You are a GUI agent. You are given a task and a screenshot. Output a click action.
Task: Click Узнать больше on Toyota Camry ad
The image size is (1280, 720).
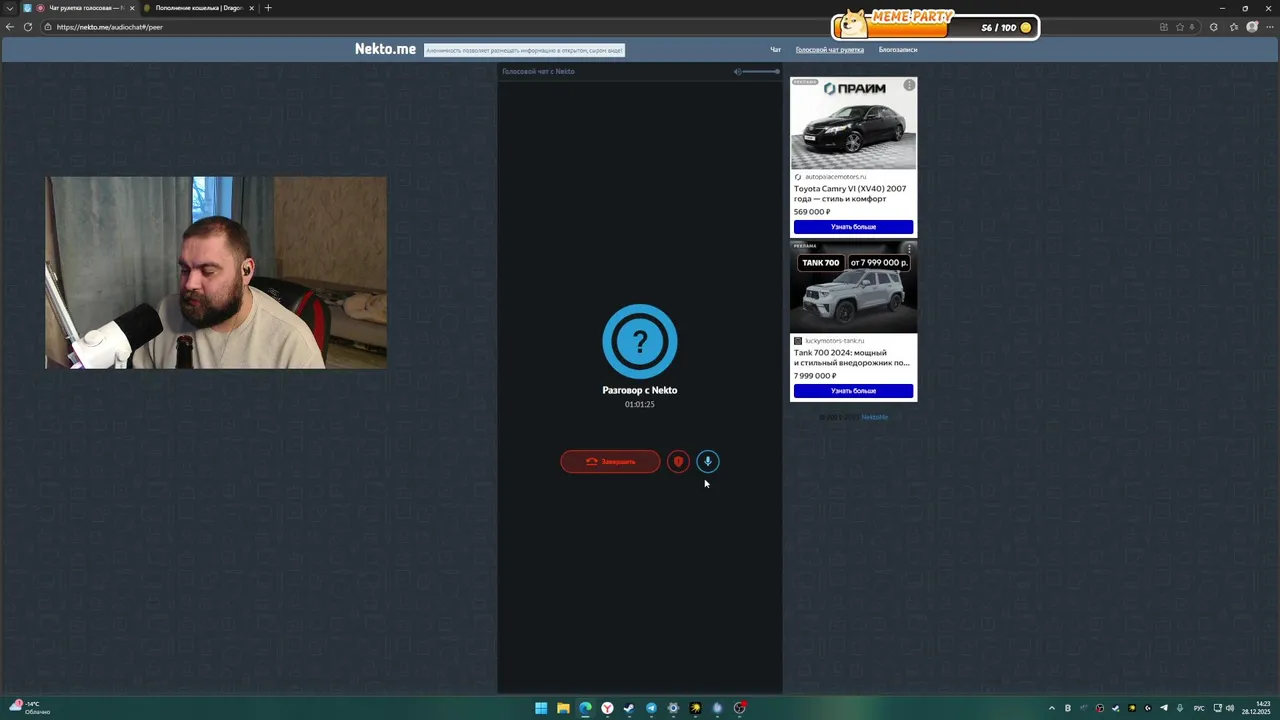click(853, 227)
